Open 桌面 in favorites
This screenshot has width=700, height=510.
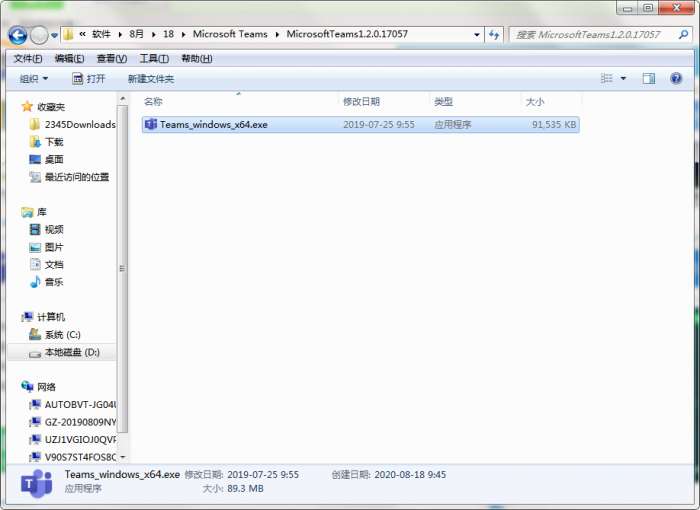54,159
